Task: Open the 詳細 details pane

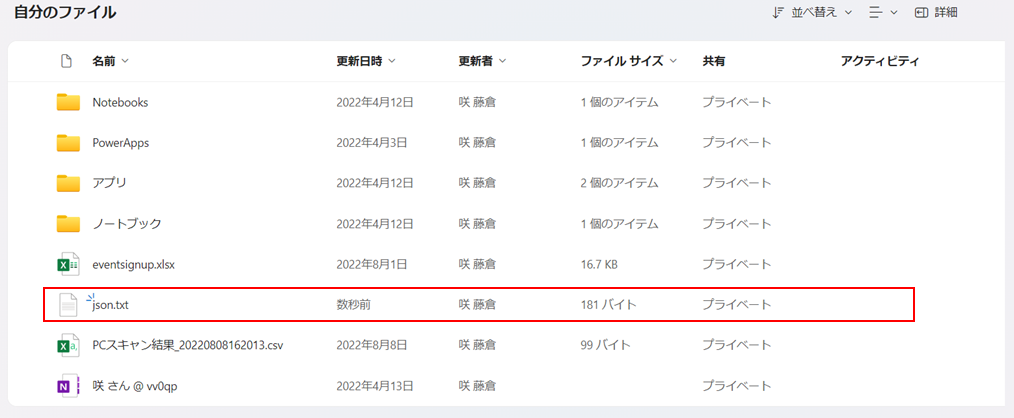Action: coord(936,12)
